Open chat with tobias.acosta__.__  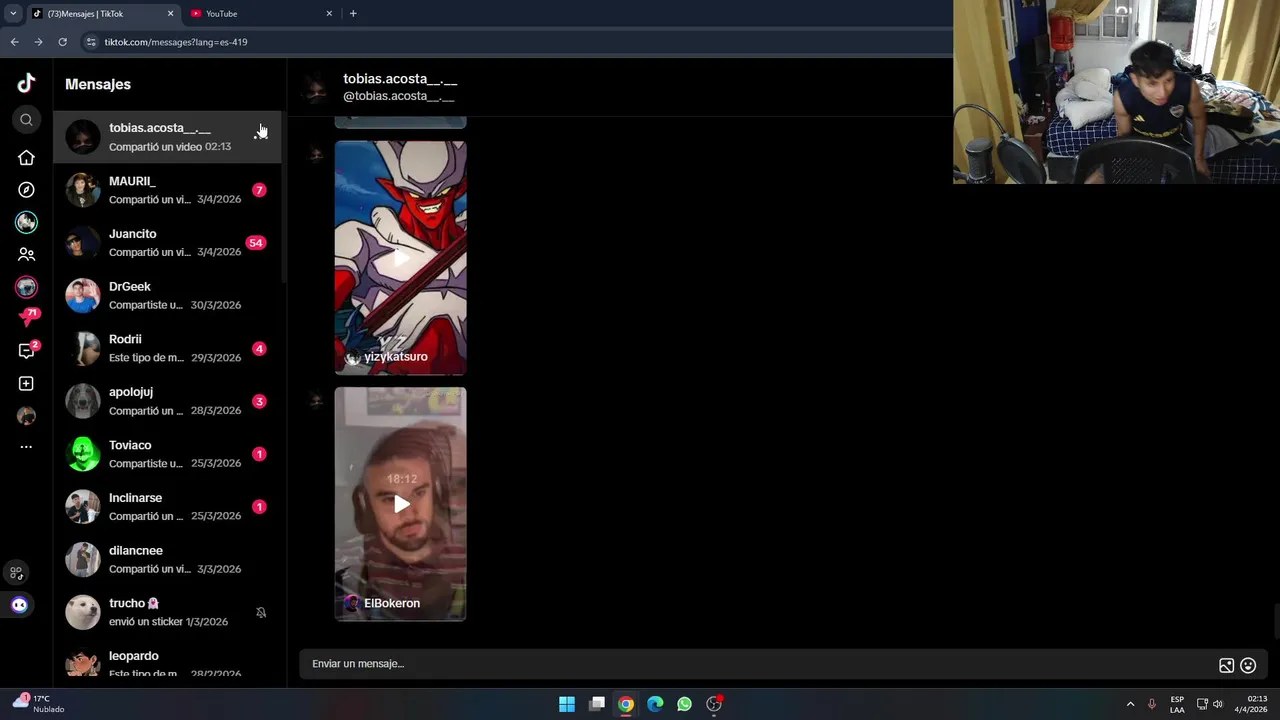pyautogui.click(x=167, y=137)
